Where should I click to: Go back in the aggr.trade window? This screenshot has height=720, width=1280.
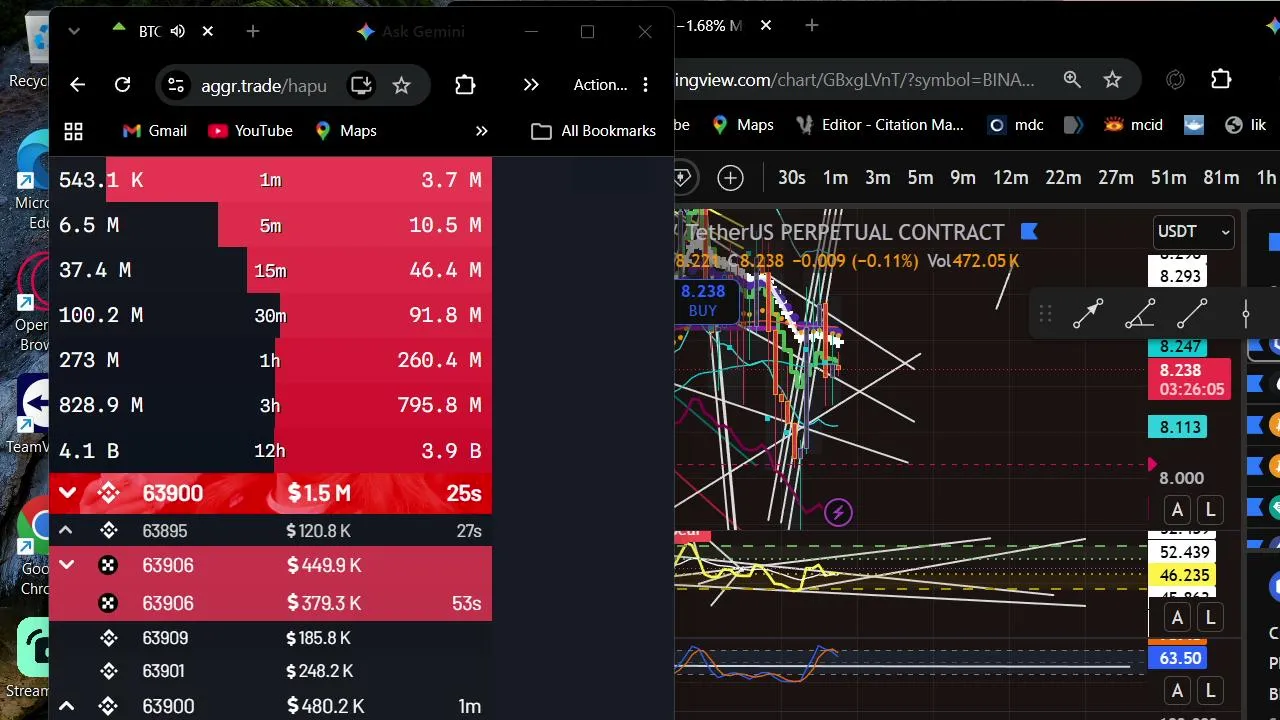(78, 85)
